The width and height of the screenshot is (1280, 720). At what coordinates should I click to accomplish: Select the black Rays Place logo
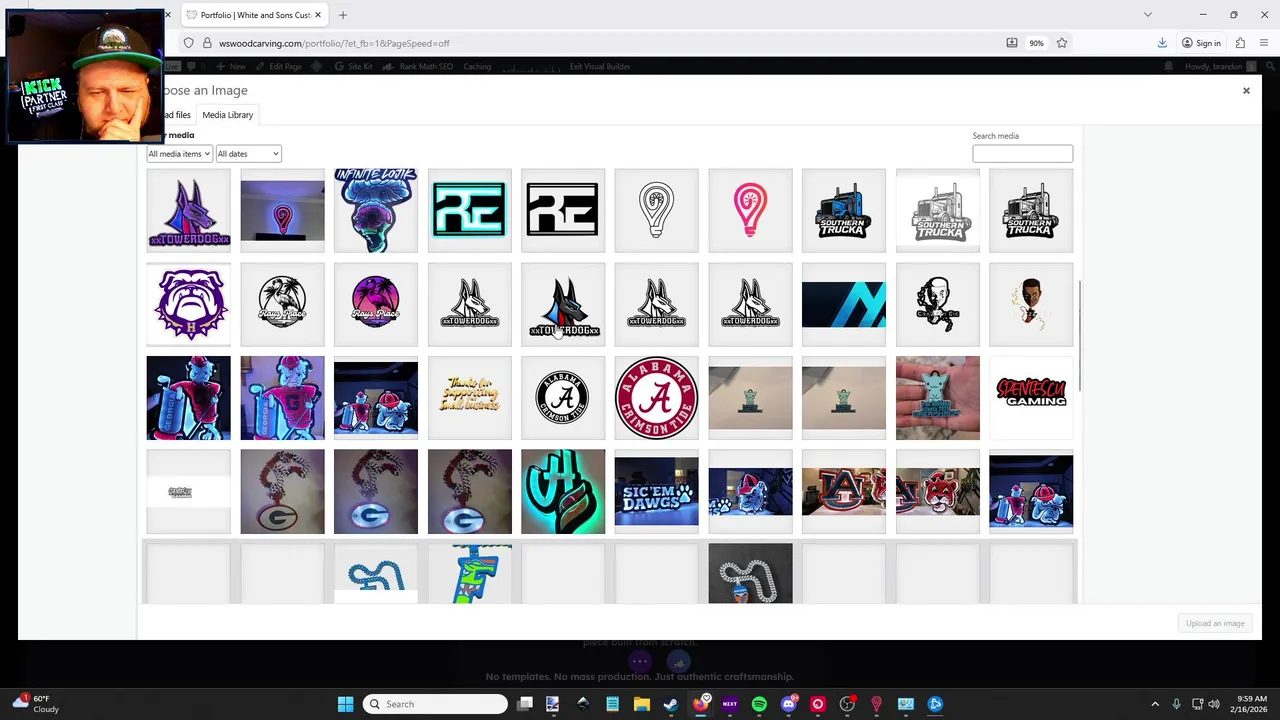click(282, 304)
